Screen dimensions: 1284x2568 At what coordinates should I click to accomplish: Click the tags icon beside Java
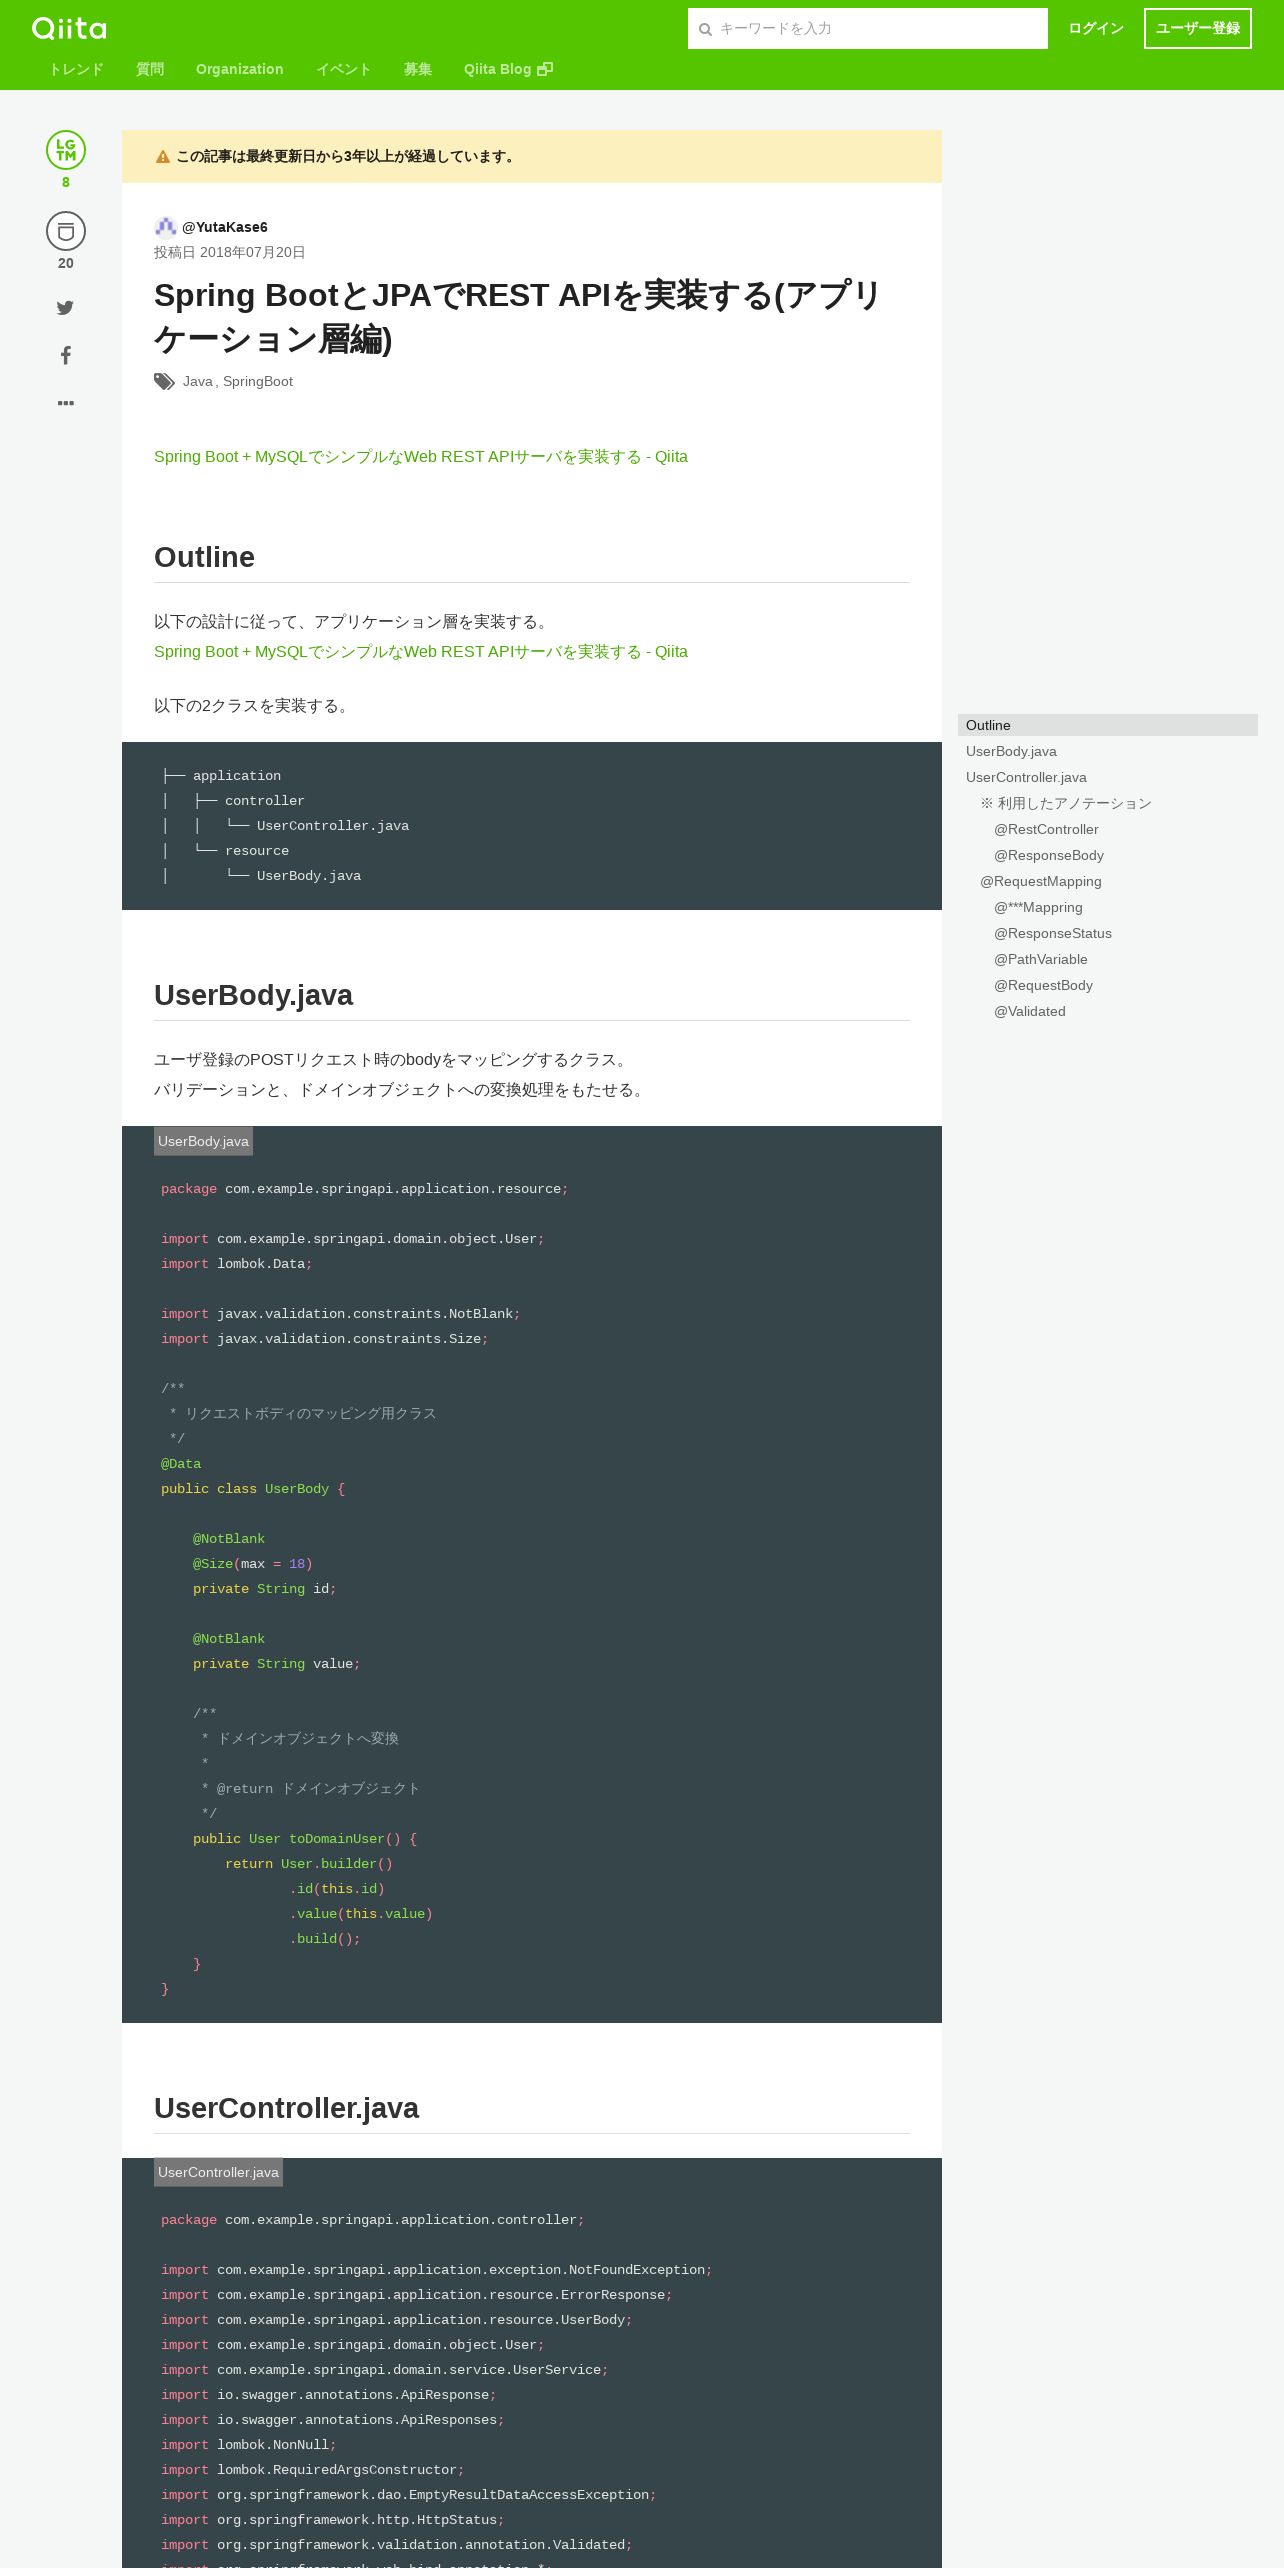164,381
